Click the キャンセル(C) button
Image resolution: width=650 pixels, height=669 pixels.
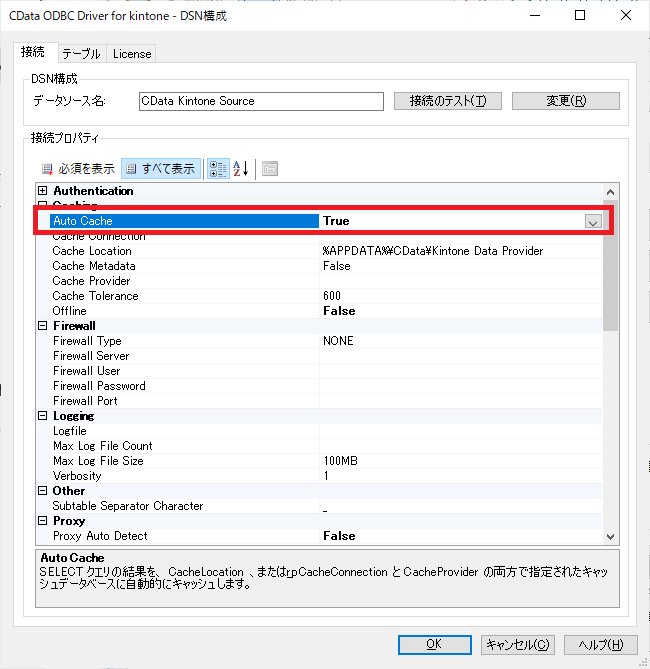coord(518,644)
